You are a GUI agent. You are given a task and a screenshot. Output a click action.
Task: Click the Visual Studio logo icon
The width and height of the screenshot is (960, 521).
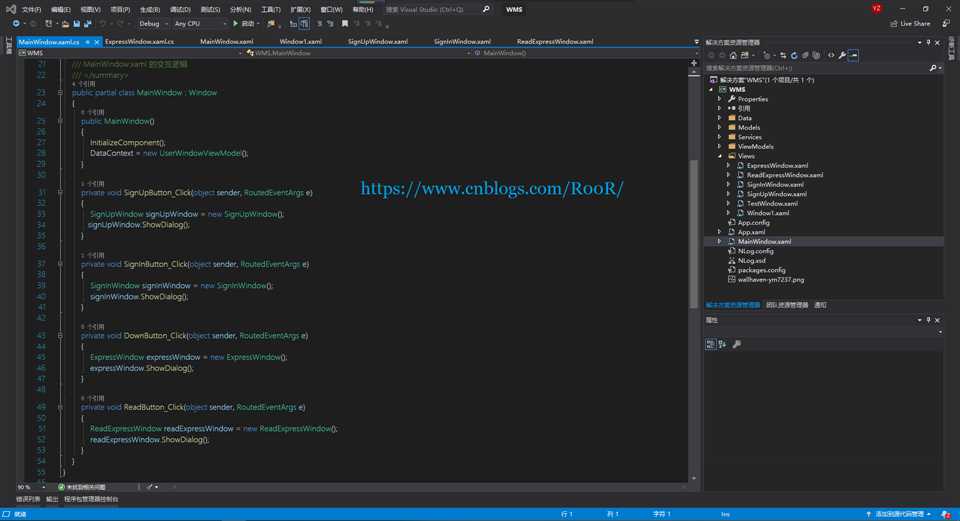[x=10, y=9]
